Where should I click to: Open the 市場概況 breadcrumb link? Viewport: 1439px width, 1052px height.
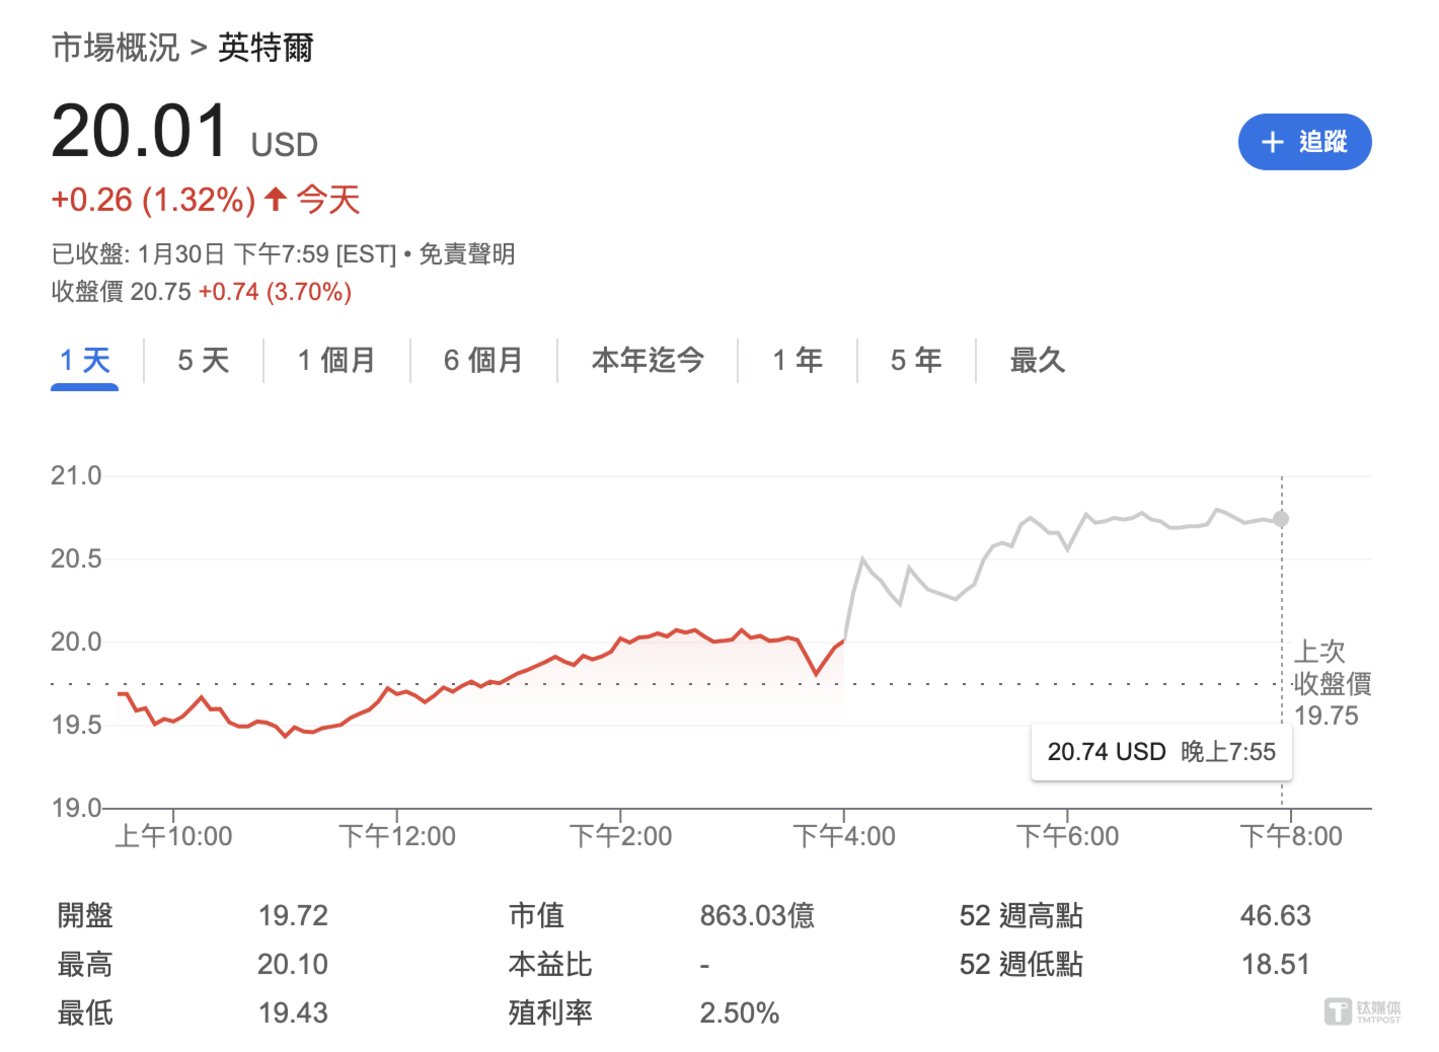coord(115,47)
